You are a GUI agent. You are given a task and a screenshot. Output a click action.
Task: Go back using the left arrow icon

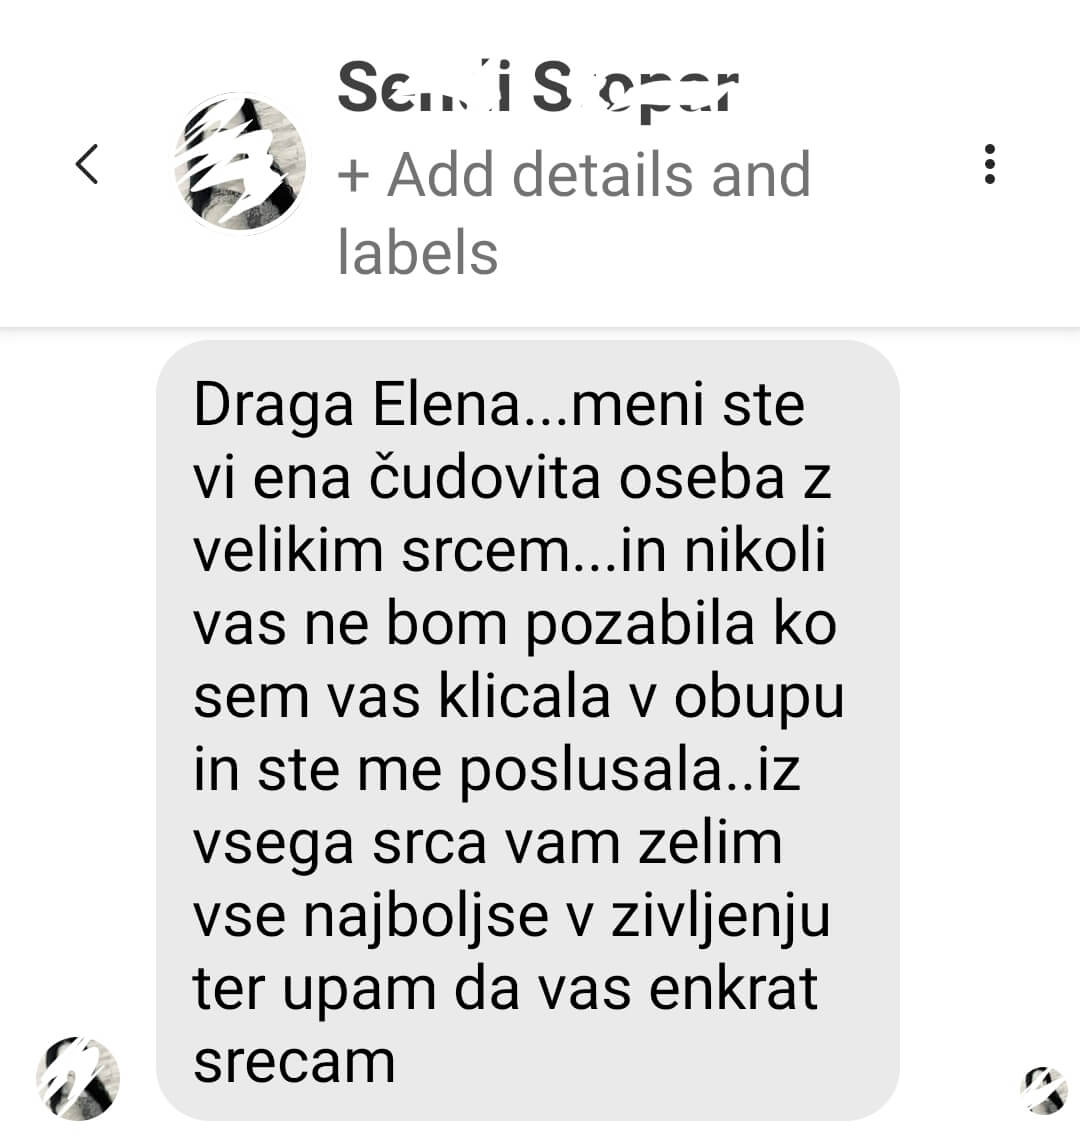pos(86,163)
